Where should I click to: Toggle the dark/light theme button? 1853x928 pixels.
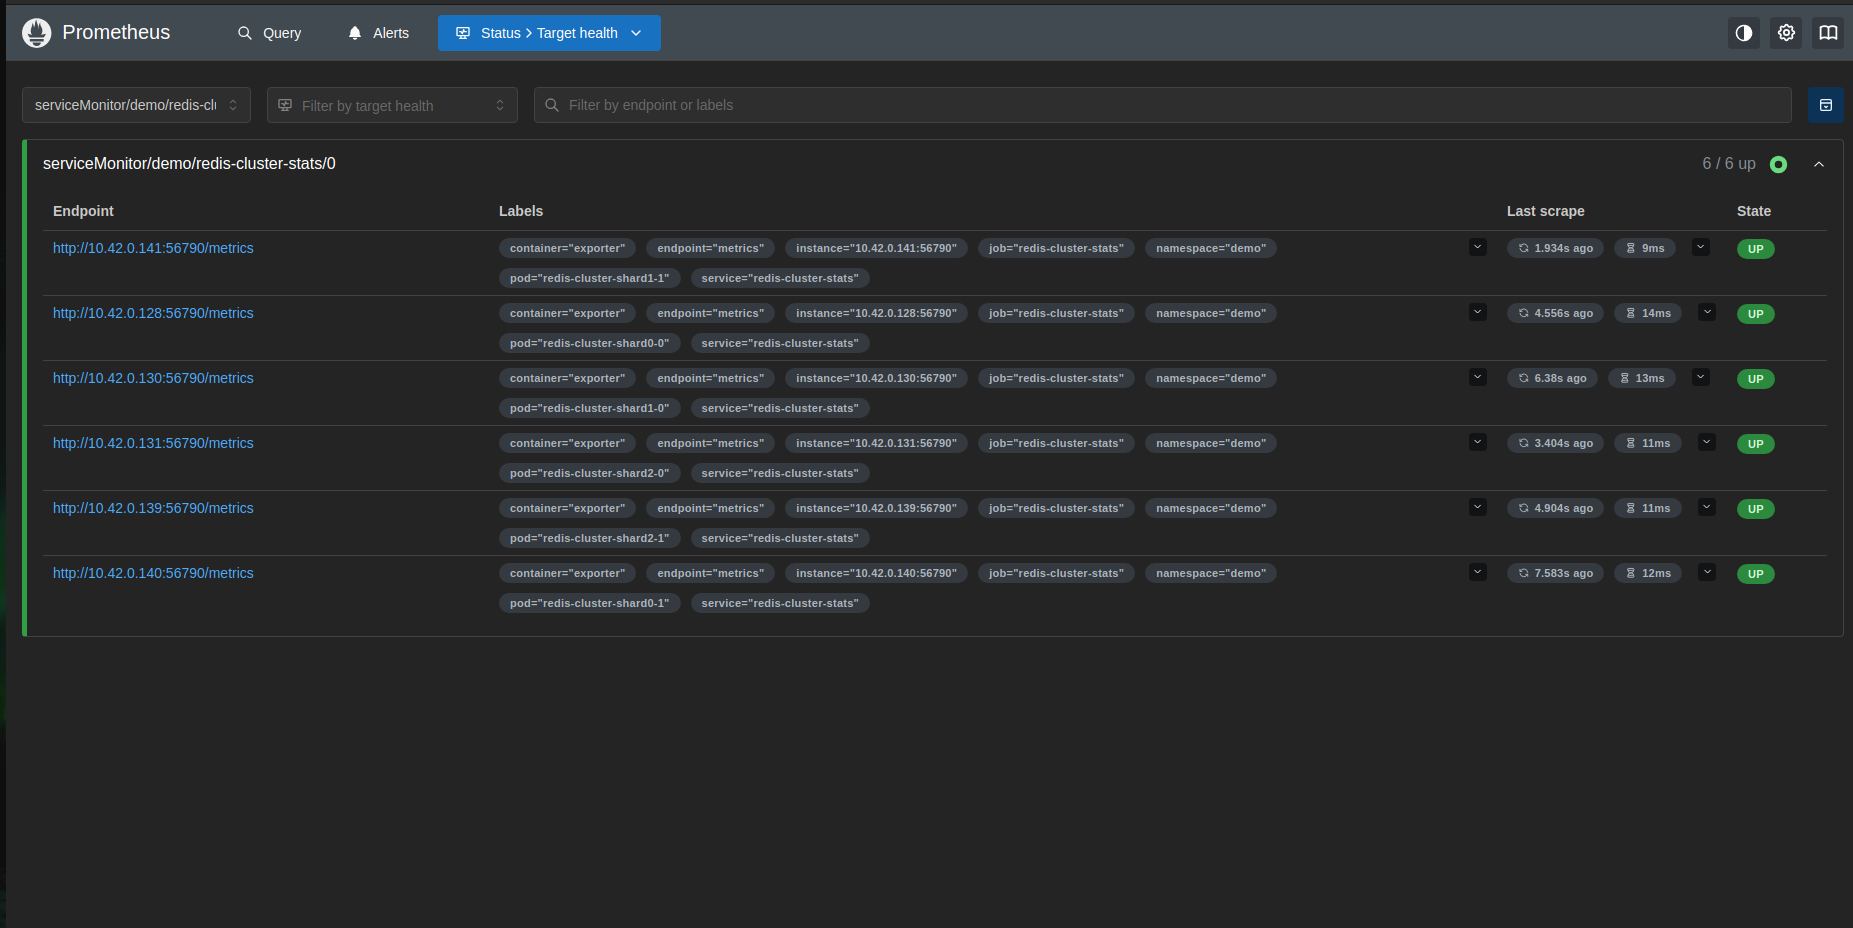[x=1744, y=33]
